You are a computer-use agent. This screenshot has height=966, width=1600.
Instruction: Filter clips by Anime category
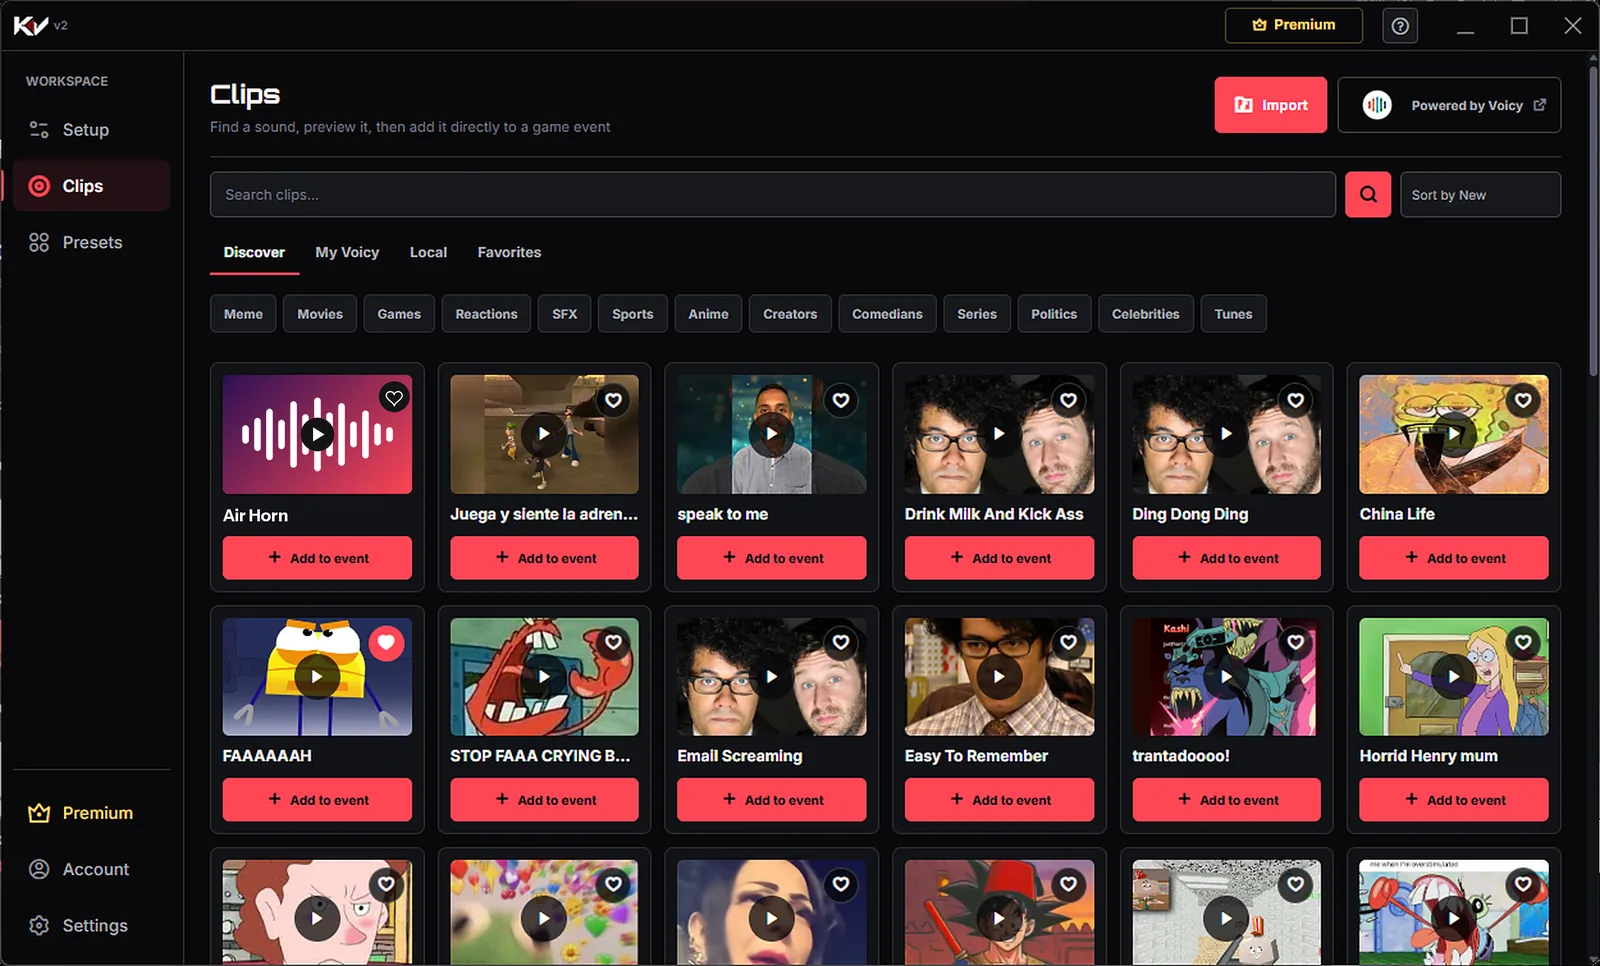pos(708,314)
